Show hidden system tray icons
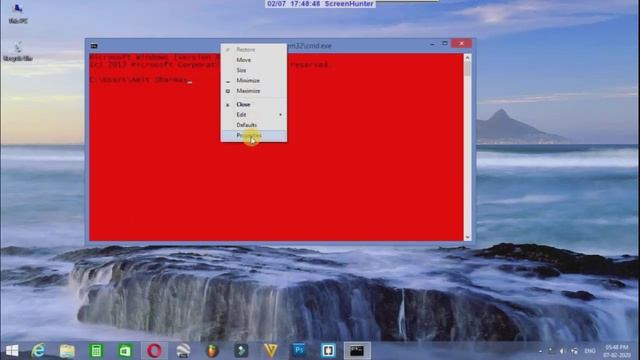640x360 pixels. point(540,351)
